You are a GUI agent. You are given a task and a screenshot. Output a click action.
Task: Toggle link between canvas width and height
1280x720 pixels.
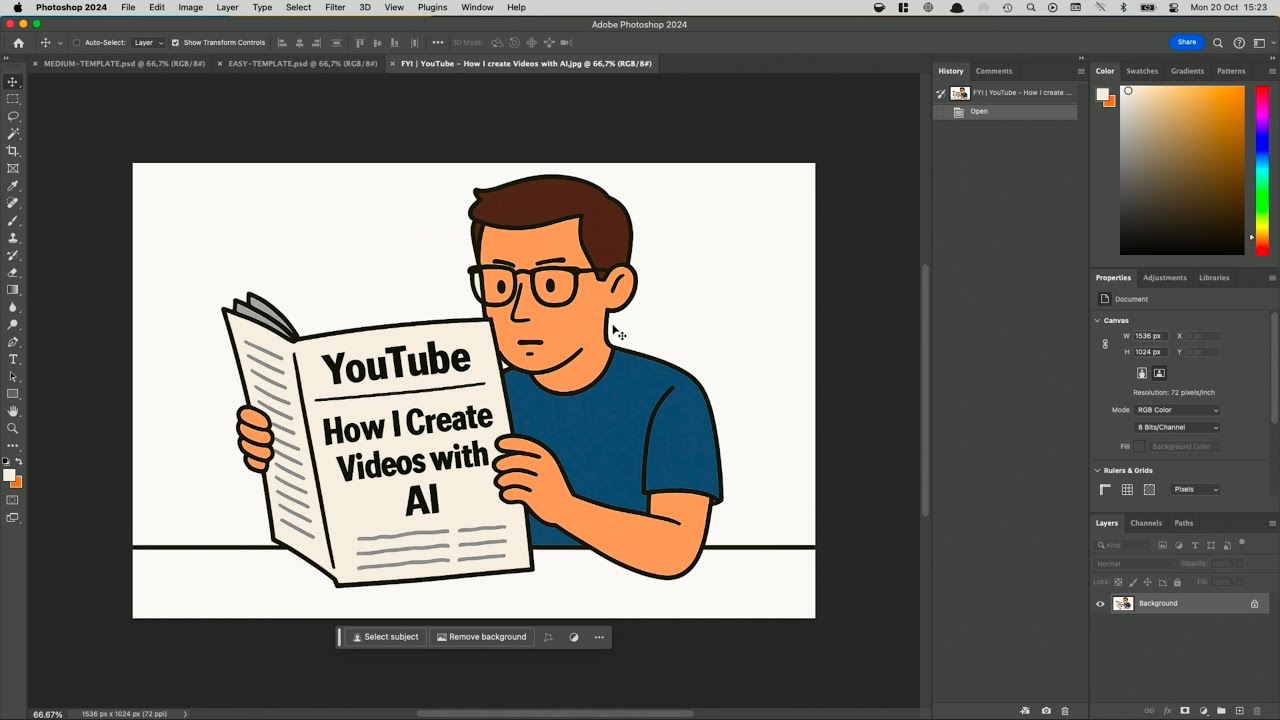(x=1105, y=344)
